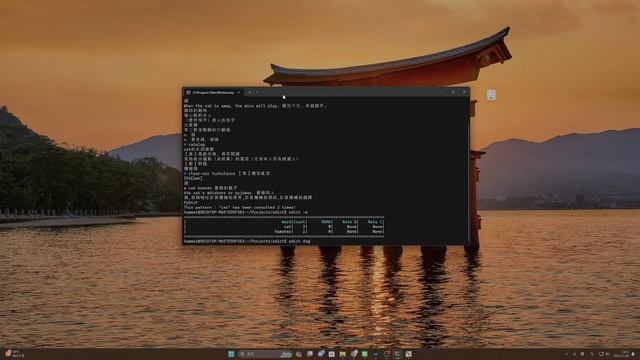
Task: Open the Windows Start menu
Action: pos(231,354)
